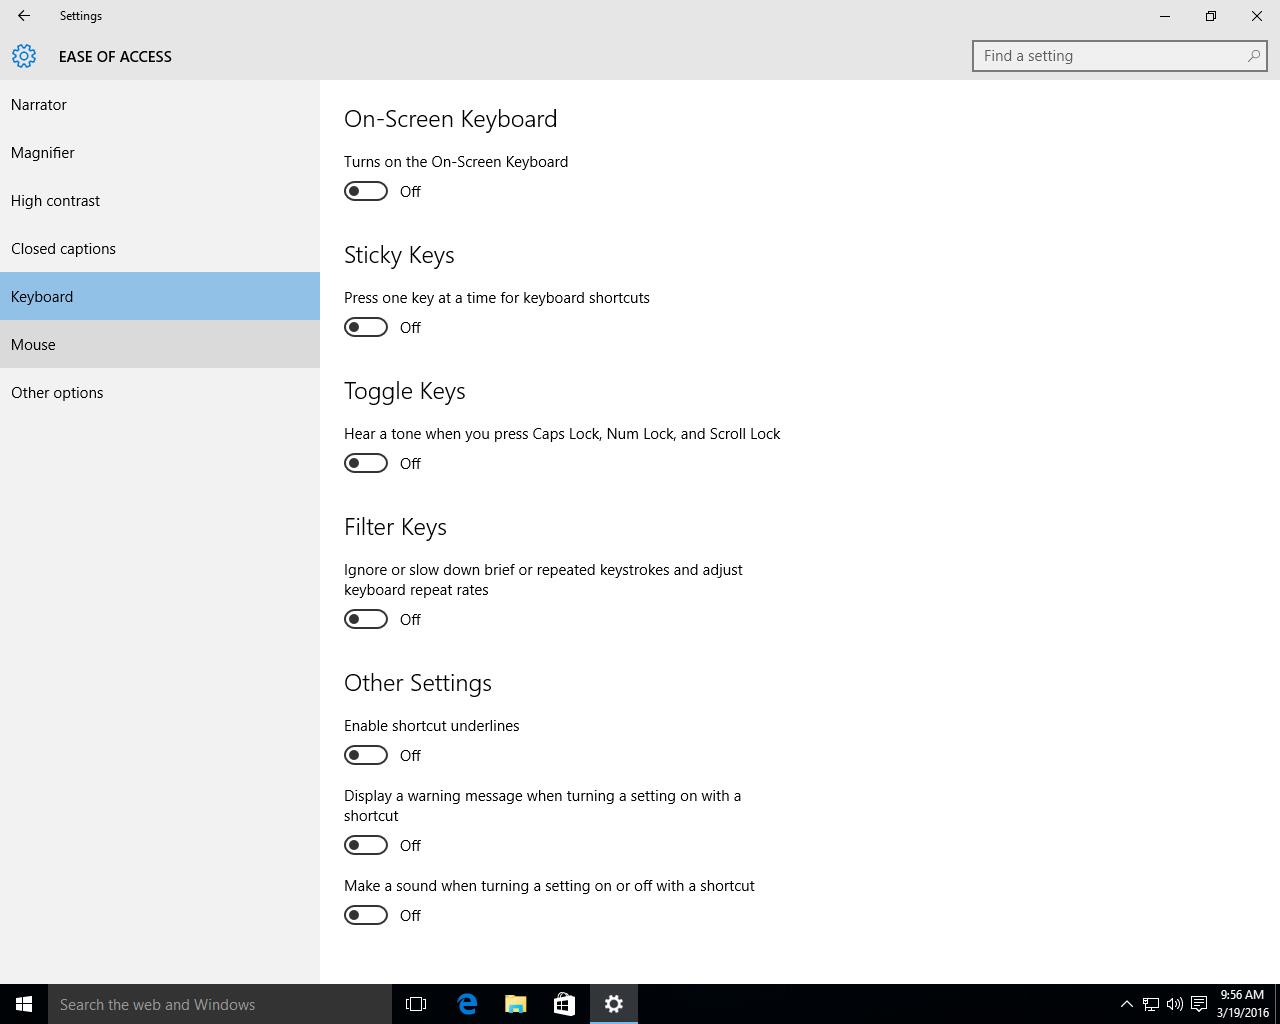Viewport: 1280px width, 1024px height.
Task: Click the Toggle Keys heading
Action: coord(405,391)
